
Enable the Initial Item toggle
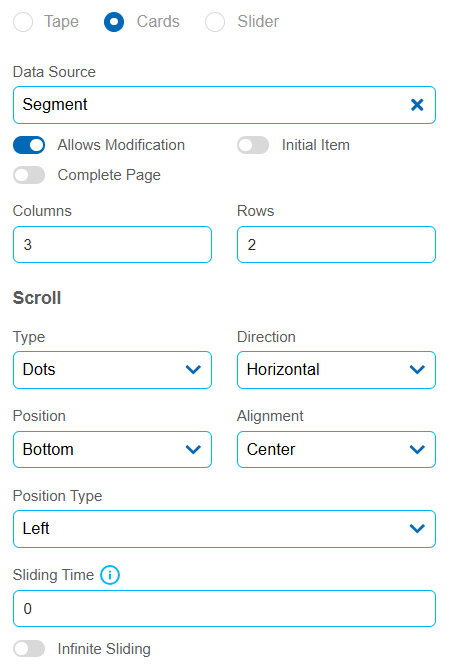tap(253, 145)
